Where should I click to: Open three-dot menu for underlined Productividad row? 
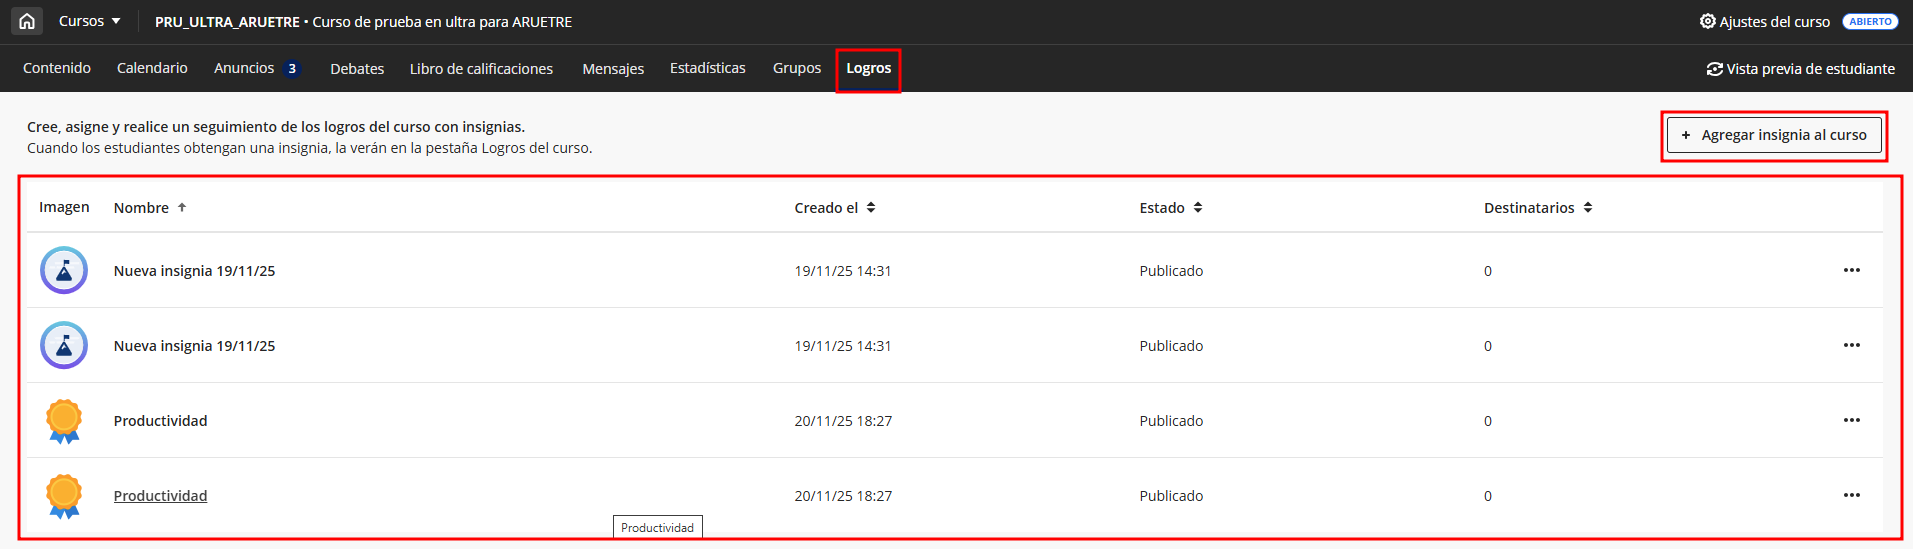tap(1851, 495)
